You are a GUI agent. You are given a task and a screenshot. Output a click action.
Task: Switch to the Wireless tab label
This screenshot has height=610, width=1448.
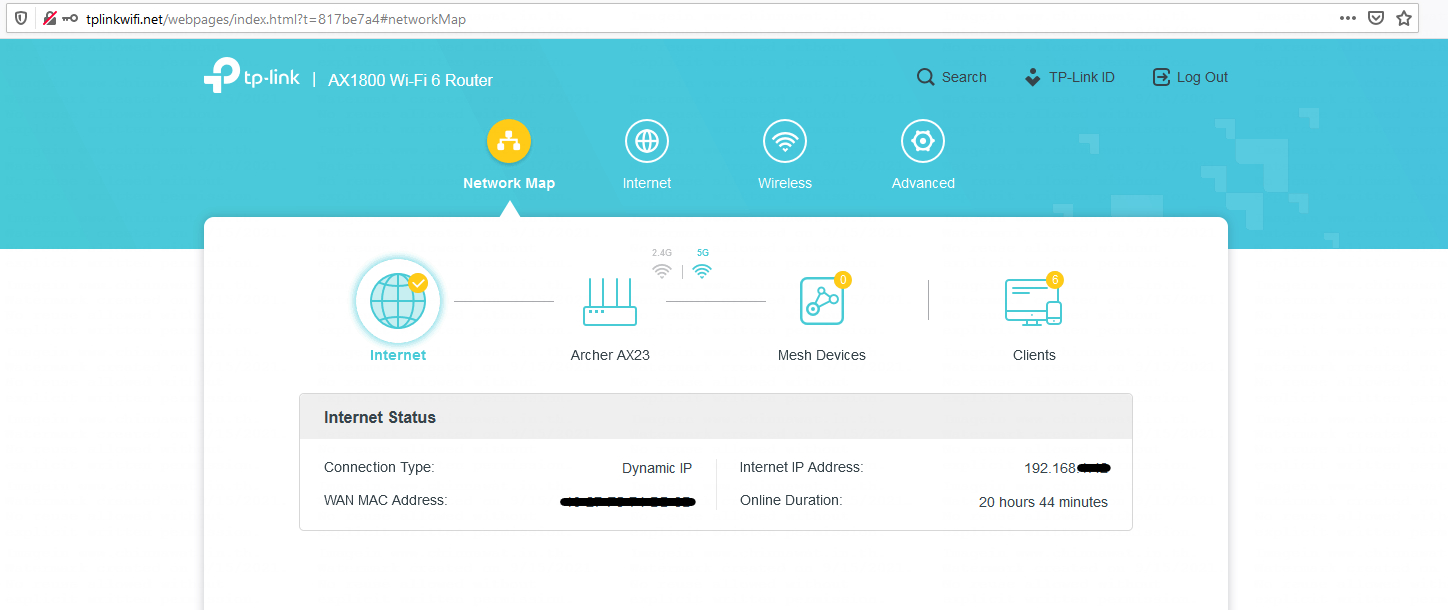[785, 183]
